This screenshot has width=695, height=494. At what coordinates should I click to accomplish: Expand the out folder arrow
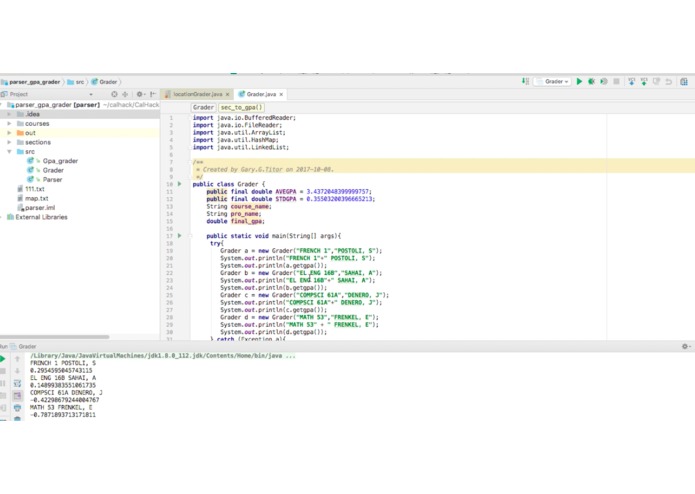(x=9, y=133)
